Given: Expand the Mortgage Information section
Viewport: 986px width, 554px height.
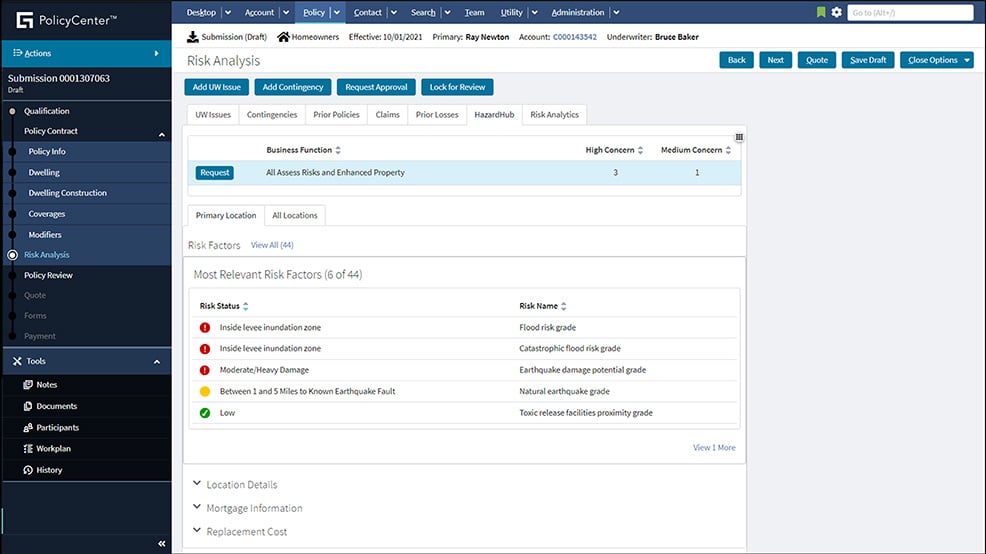Looking at the screenshot, I should 253,508.
